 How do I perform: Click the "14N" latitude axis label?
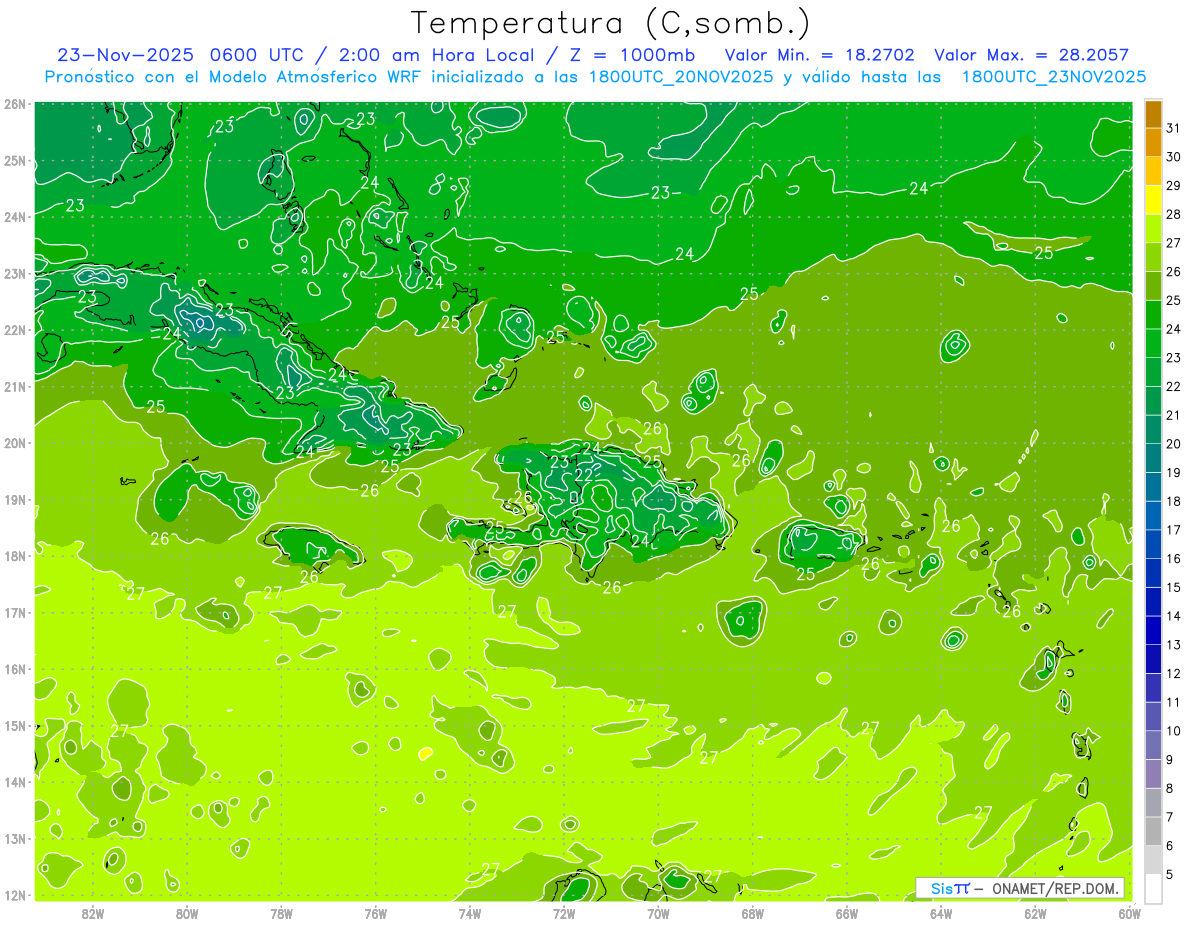pos(15,782)
